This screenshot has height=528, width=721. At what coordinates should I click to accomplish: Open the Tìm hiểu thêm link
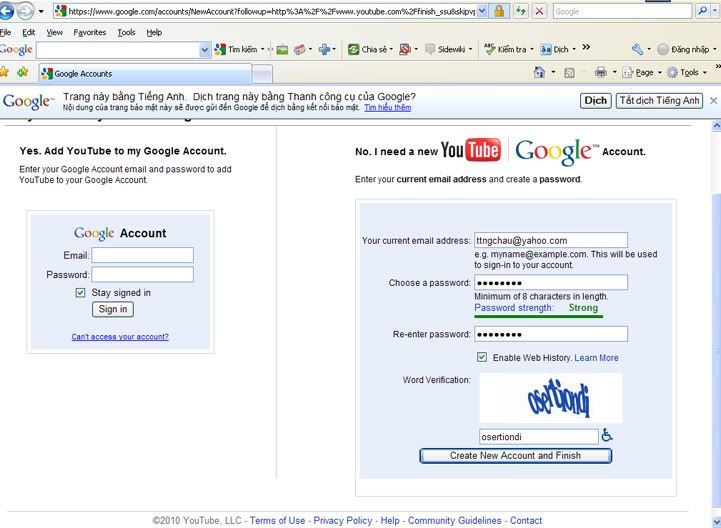(x=388, y=108)
